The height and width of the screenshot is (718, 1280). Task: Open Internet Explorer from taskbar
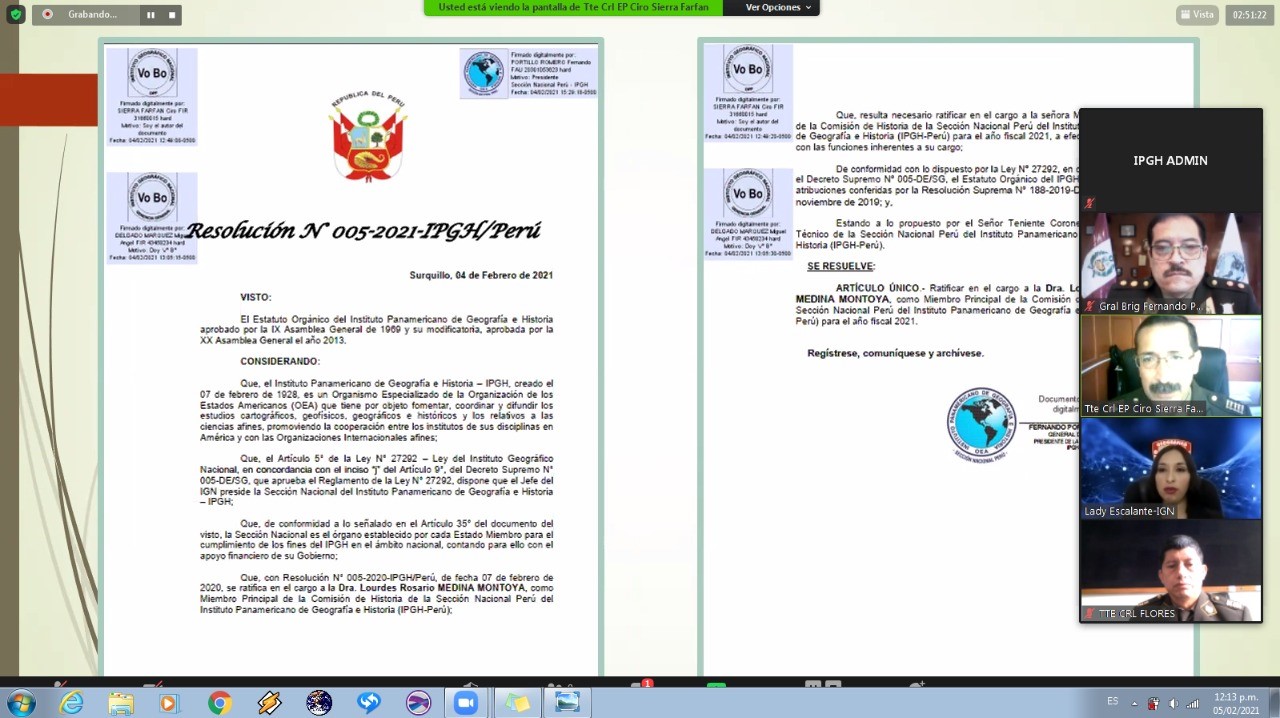tap(72, 703)
